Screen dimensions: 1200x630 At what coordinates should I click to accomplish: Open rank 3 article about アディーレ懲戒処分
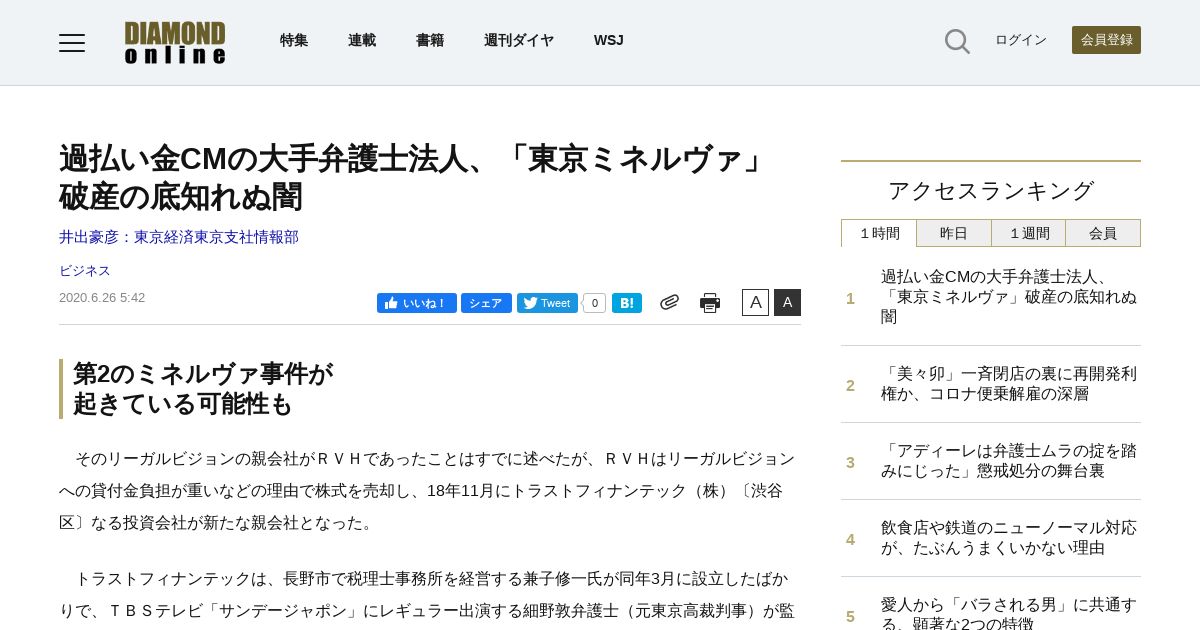pos(1009,461)
